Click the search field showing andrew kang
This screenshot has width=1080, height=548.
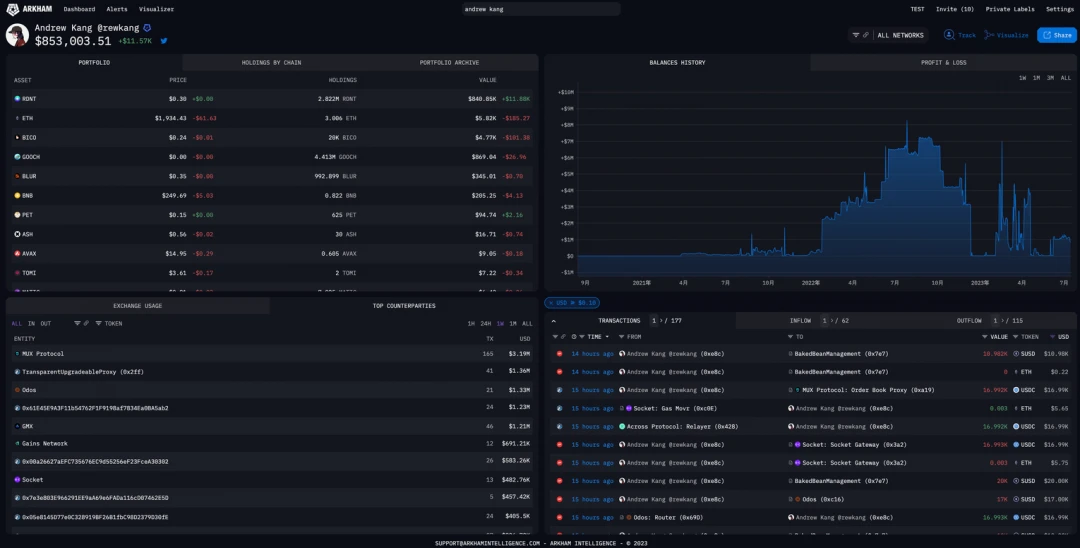(540, 9)
